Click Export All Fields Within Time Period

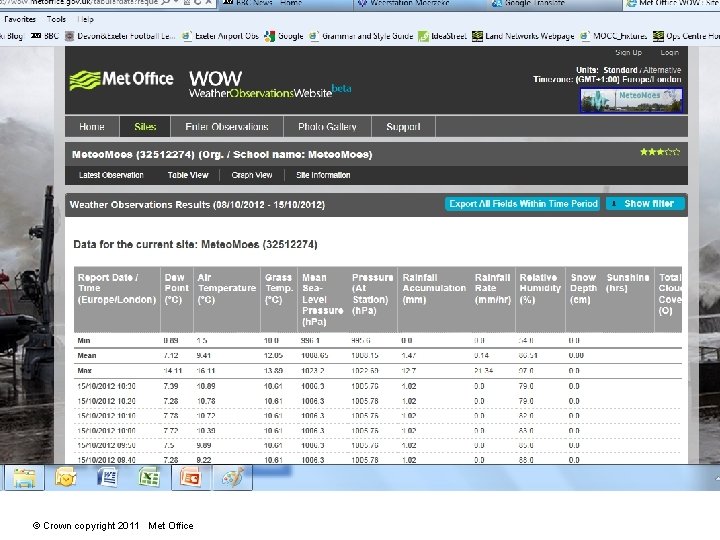pyautogui.click(x=523, y=204)
